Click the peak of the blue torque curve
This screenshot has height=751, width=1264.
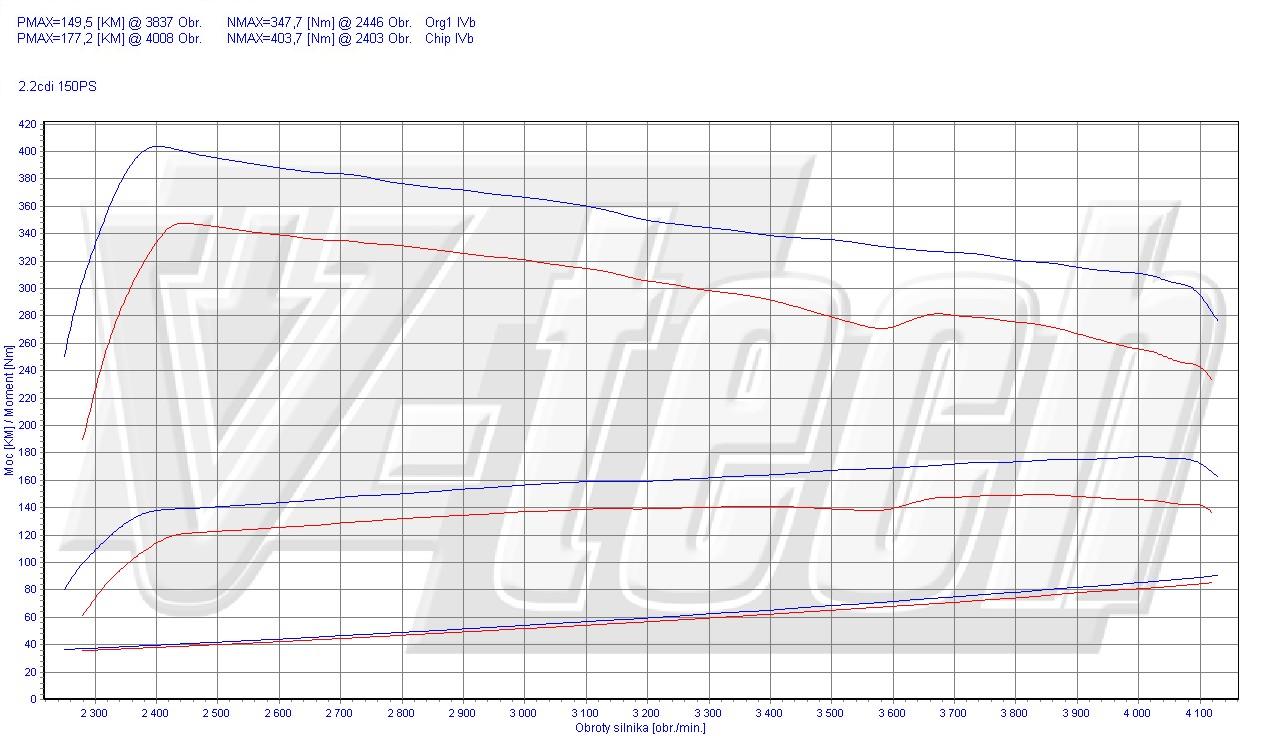pos(157,146)
